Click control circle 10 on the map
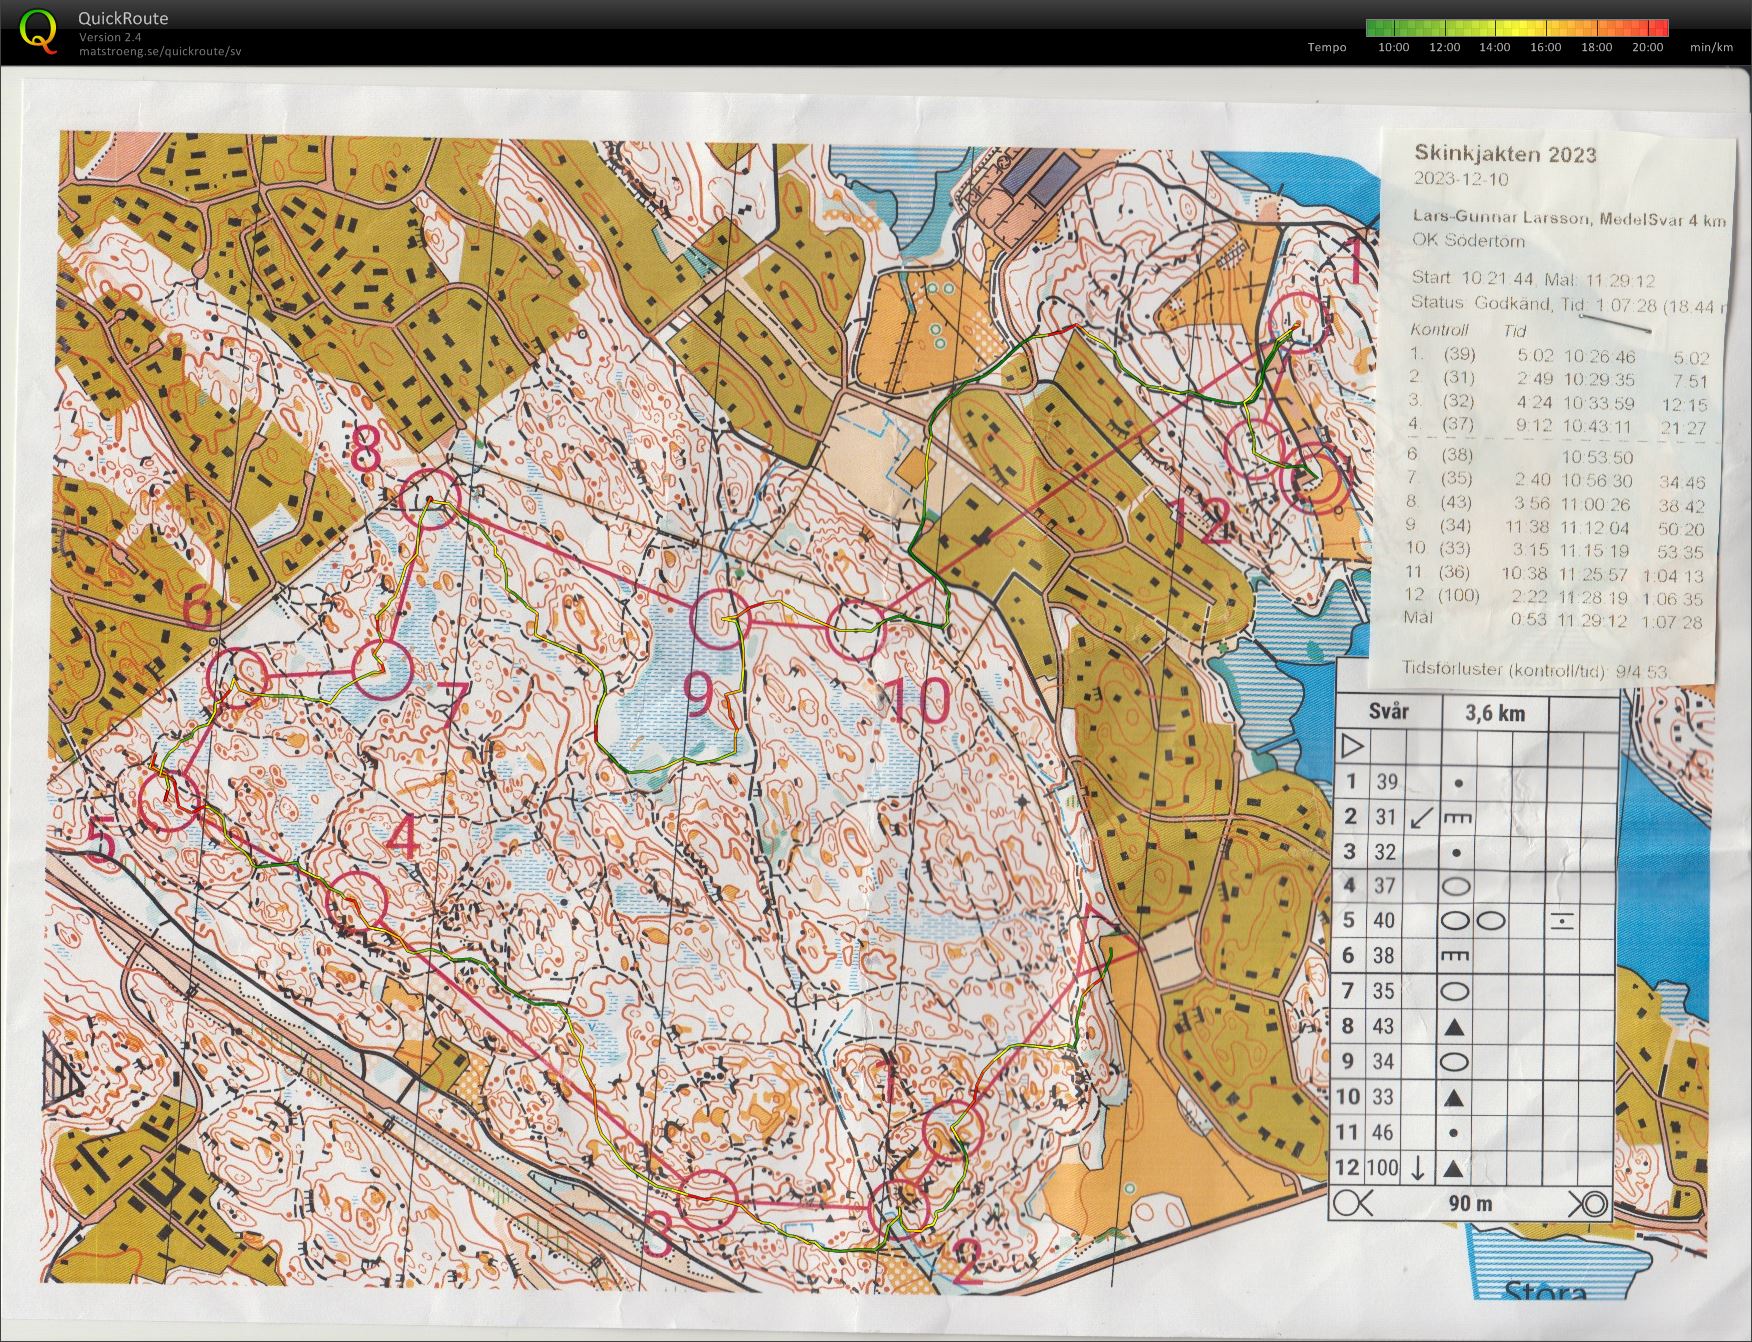1752x1342 pixels. (856, 628)
